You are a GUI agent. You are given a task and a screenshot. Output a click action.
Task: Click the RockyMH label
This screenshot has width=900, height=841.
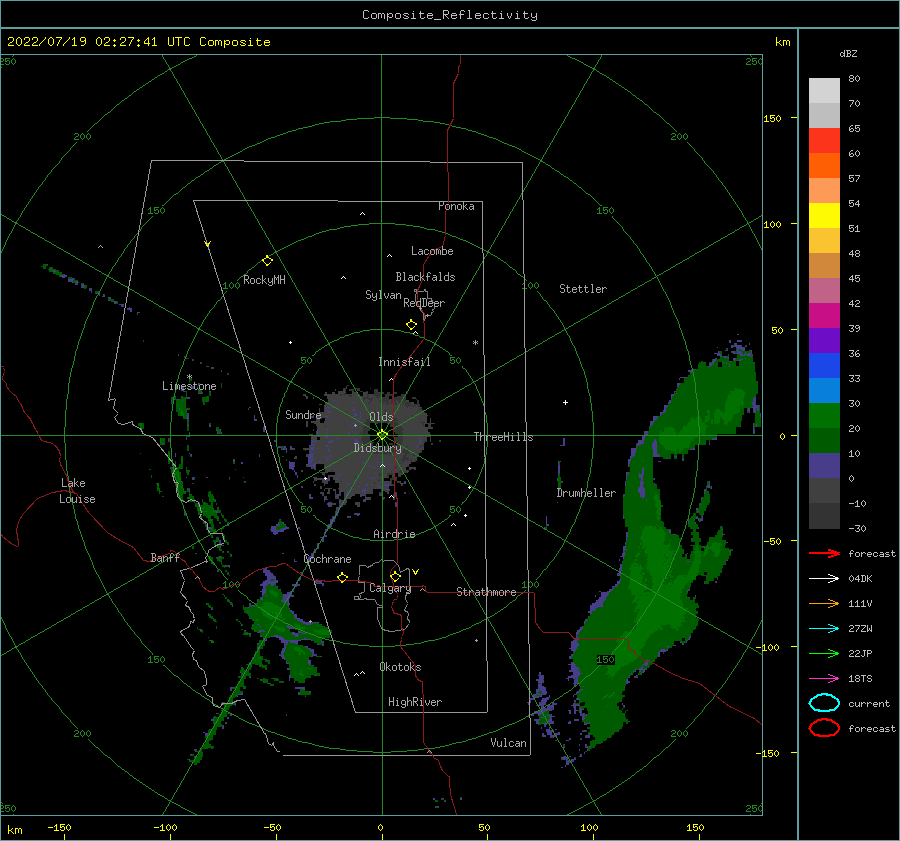264,280
